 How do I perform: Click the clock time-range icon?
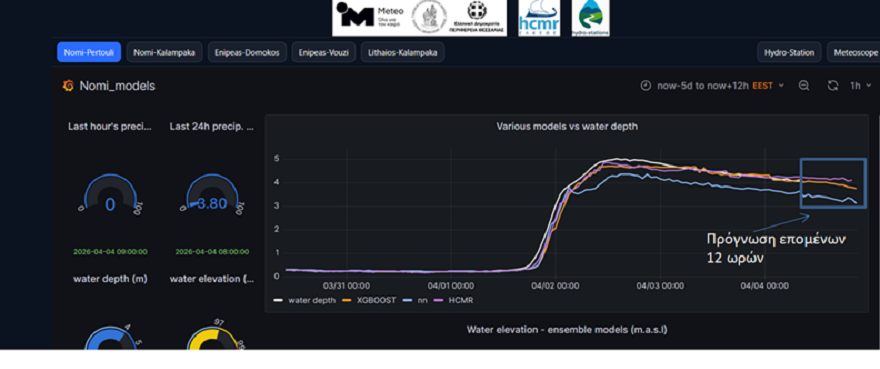[x=646, y=85]
